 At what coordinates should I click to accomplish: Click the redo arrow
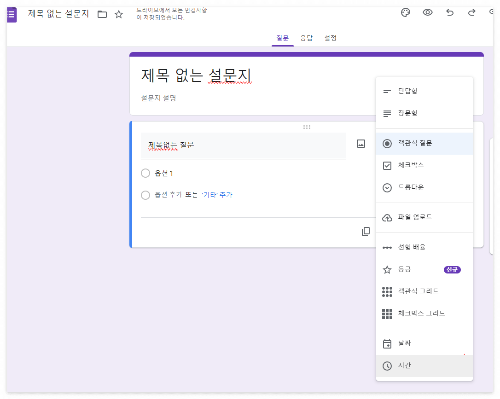click(x=471, y=13)
